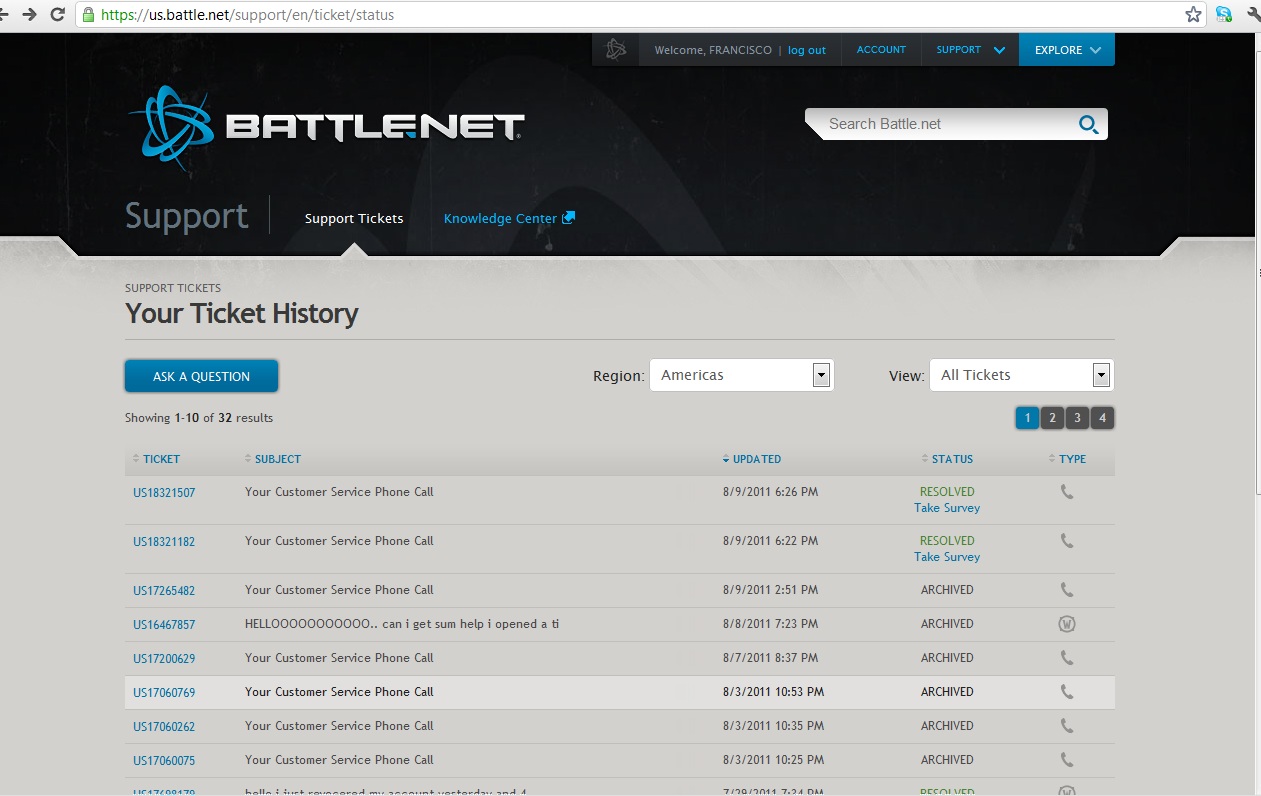Screen dimensions: 1261x796
Task: Go to results page 4
Action: click(x=1102, y=418)
